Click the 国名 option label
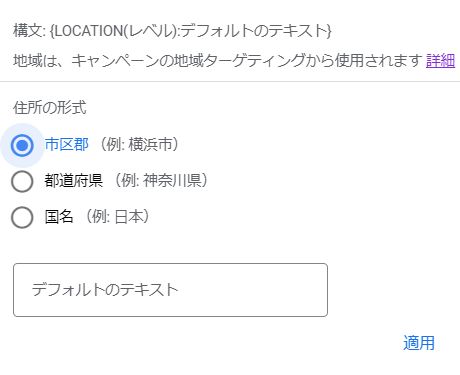Image resolution: width=460 pixels, height=375 pixels. pos(59,216)
